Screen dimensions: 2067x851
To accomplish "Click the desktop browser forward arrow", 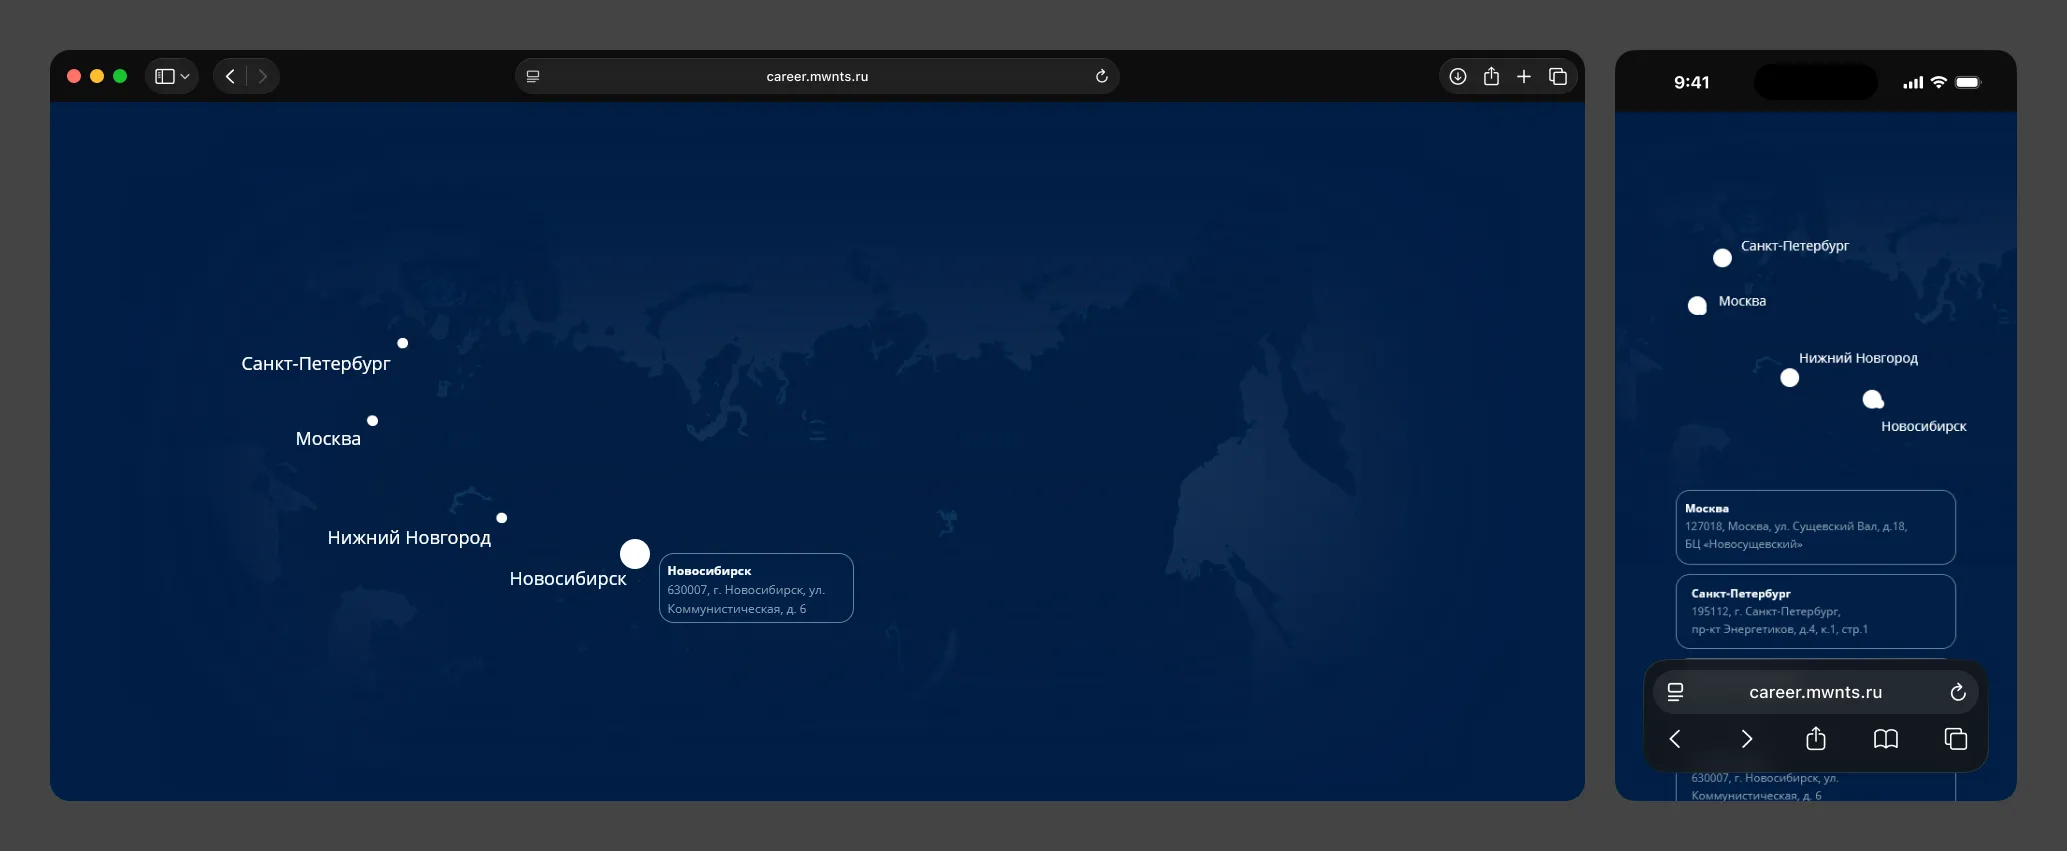I will click(x=263, y=77).
